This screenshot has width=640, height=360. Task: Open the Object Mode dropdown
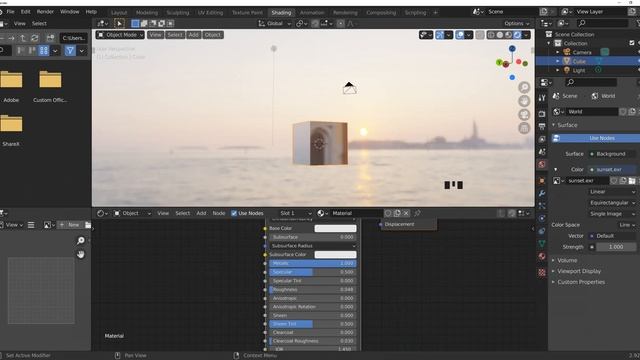tap(120, 35)
